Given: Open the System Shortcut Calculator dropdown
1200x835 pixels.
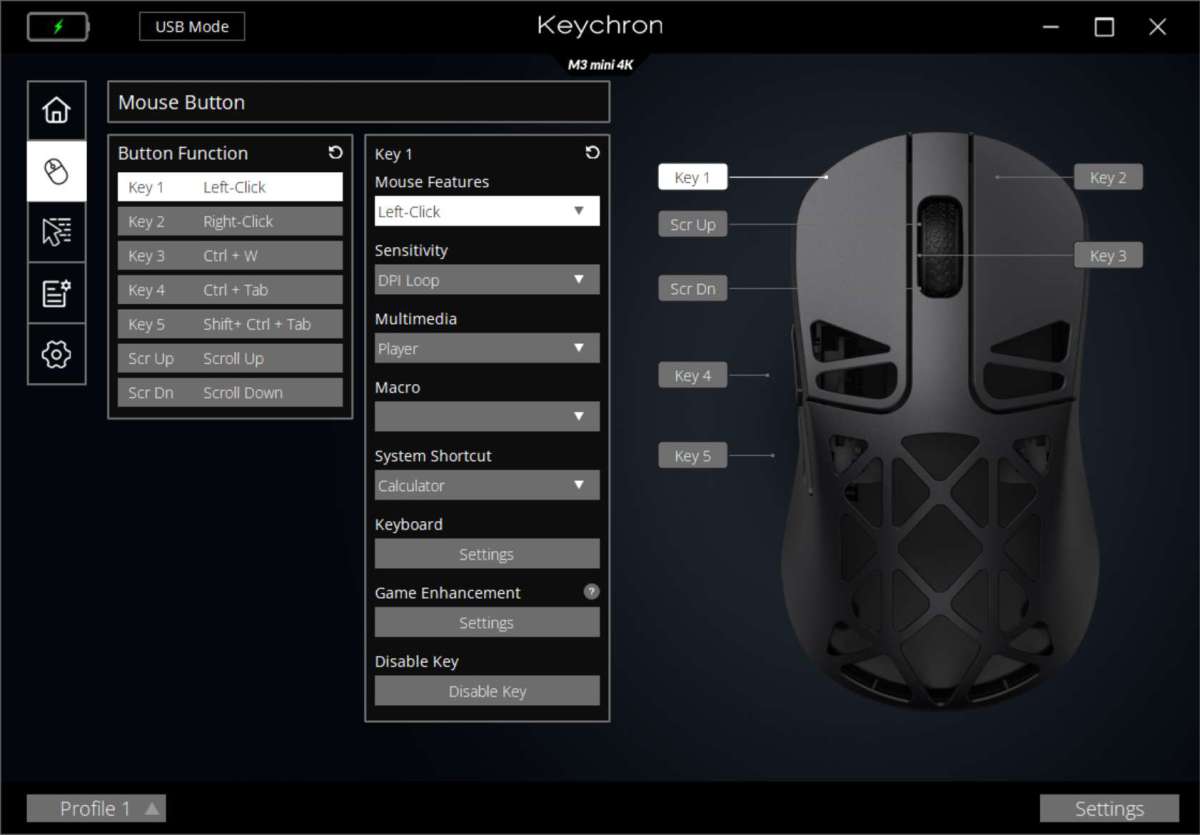Looking at the screenshot, I should click(x=487, y=485).
